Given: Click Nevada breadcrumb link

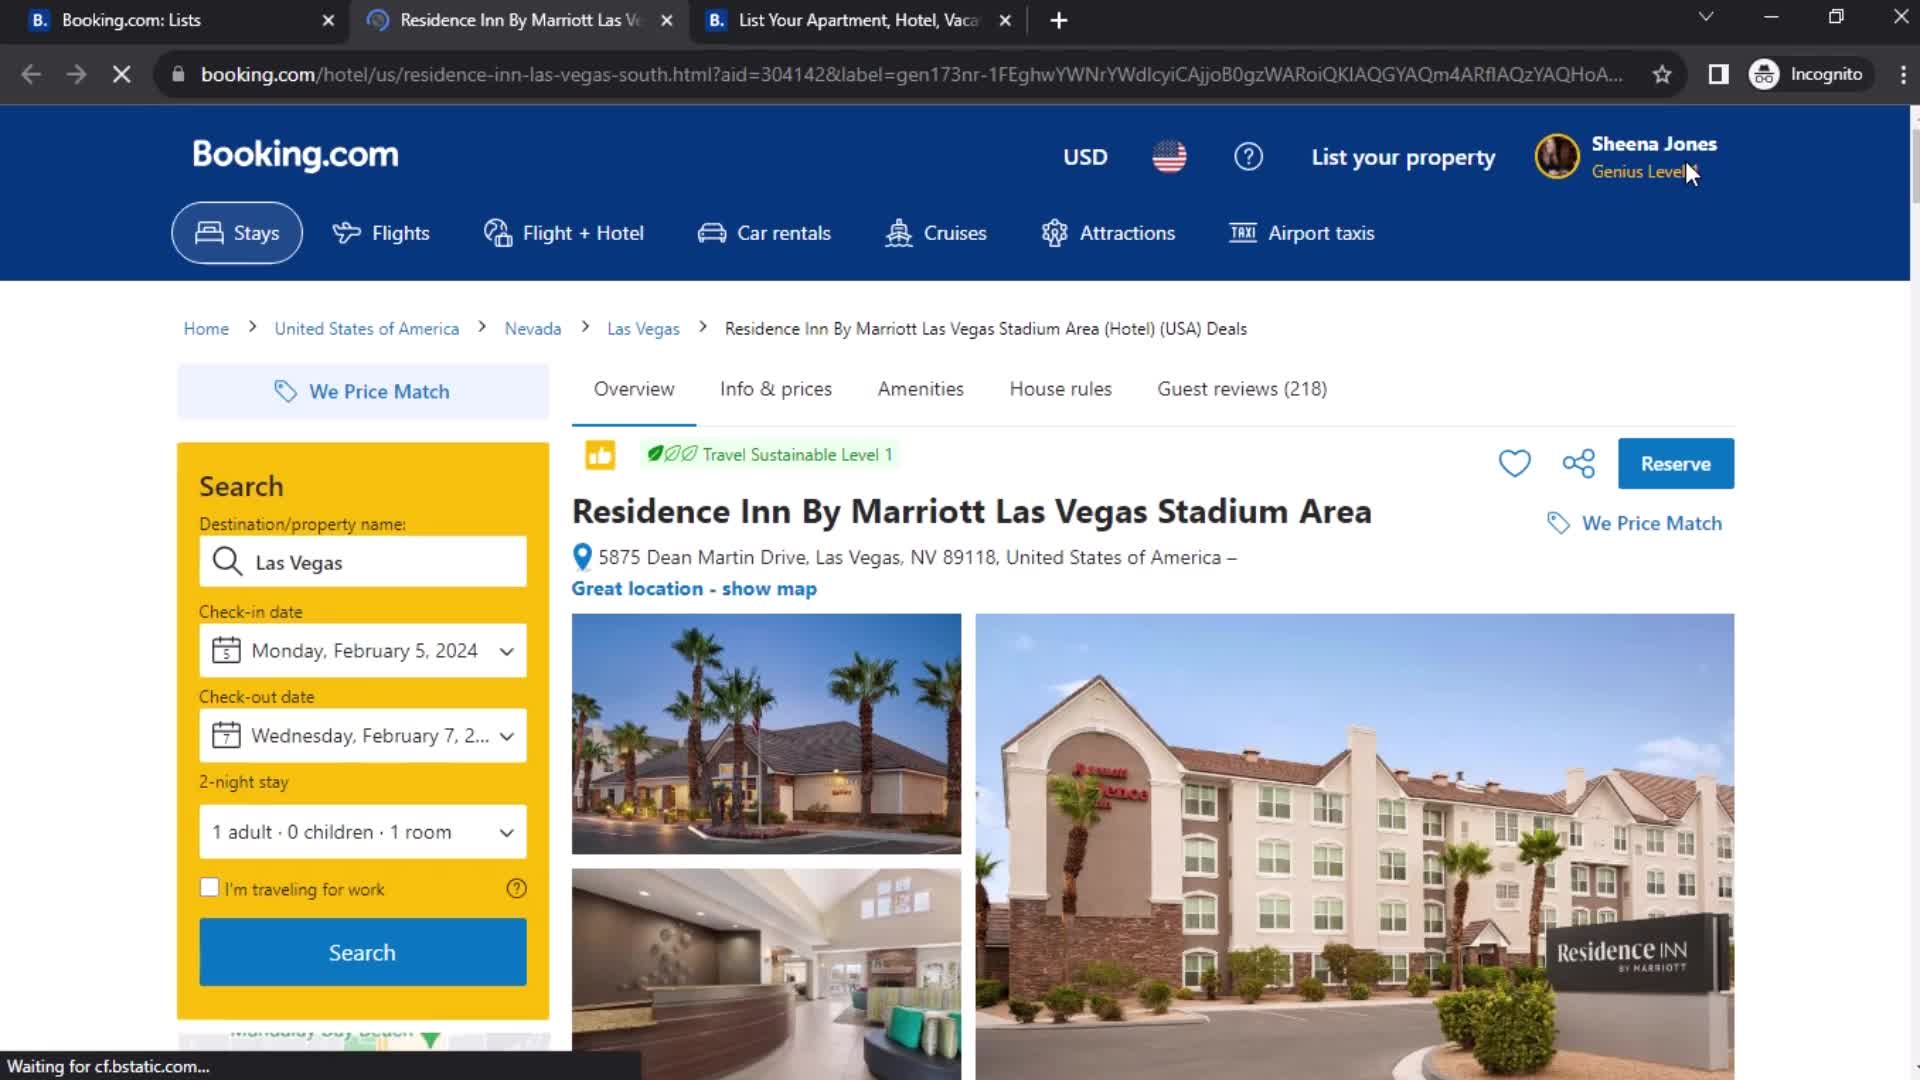Looking at the screenshot, I should pyautogui.click(x=533, y=329).
